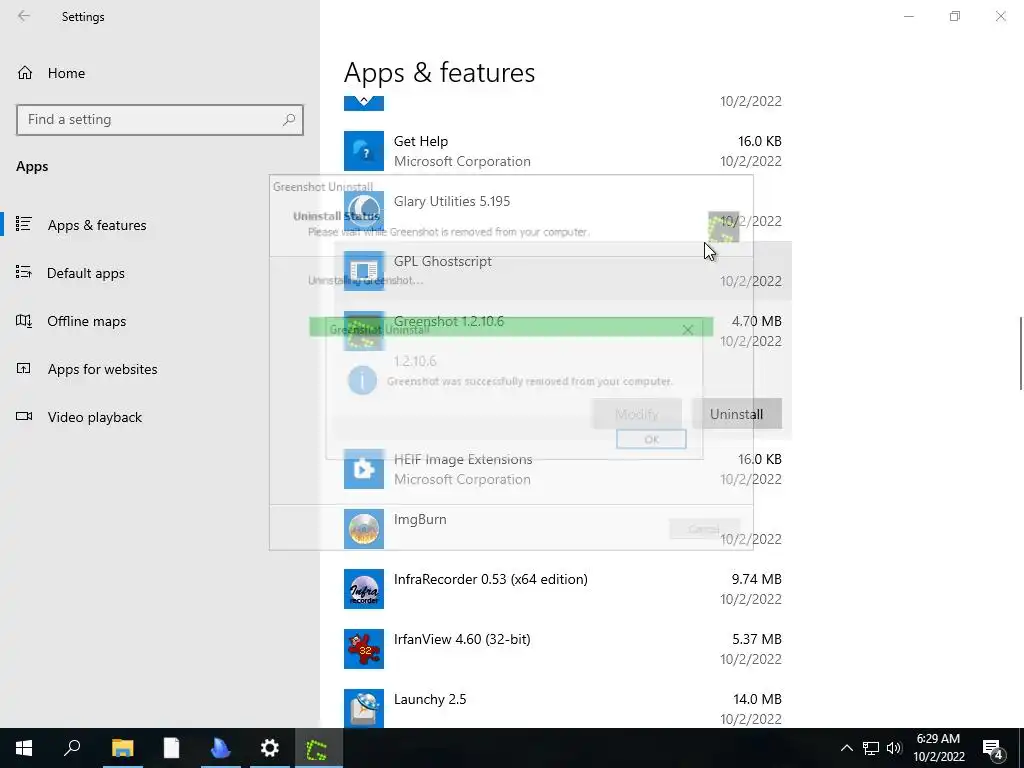The image size is (1024, 768).
Task: Select the InfraRecorder 0.53 (x64 edition) text
Action: (490, 579)
